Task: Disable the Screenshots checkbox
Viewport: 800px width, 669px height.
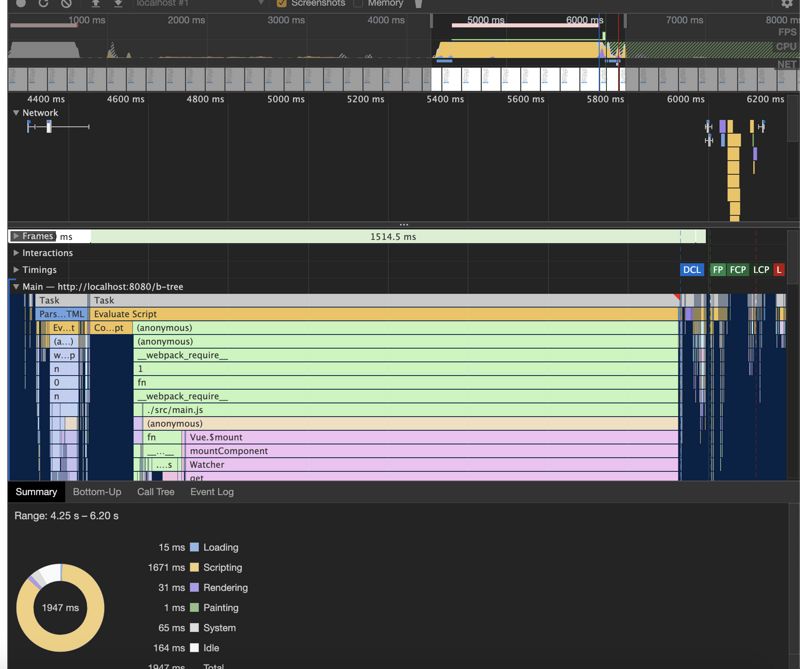Action: point(282,3)
